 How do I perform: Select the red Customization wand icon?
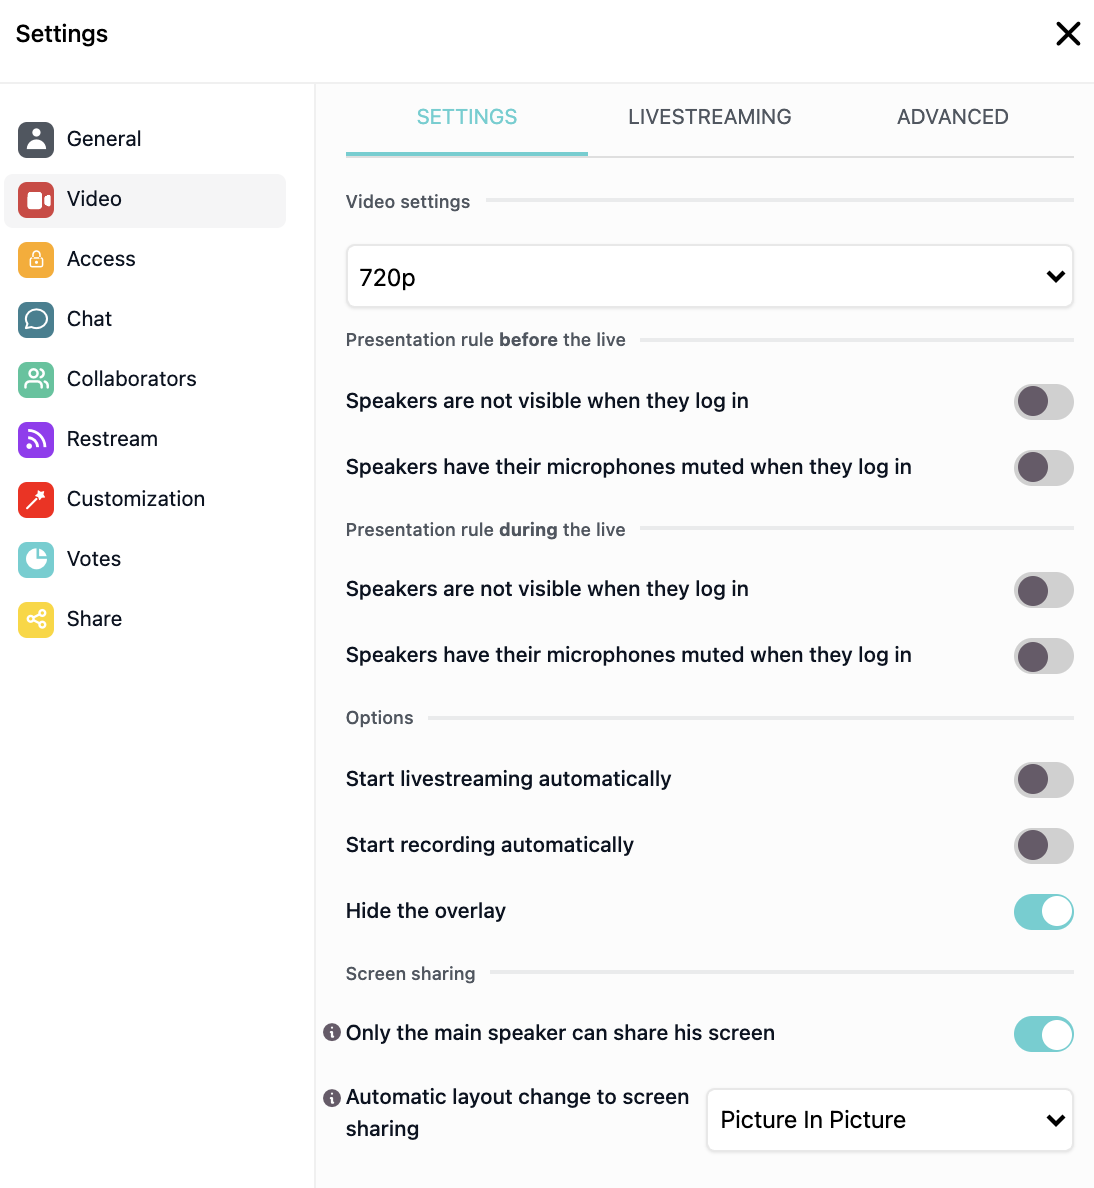click(x=36, y=499)
